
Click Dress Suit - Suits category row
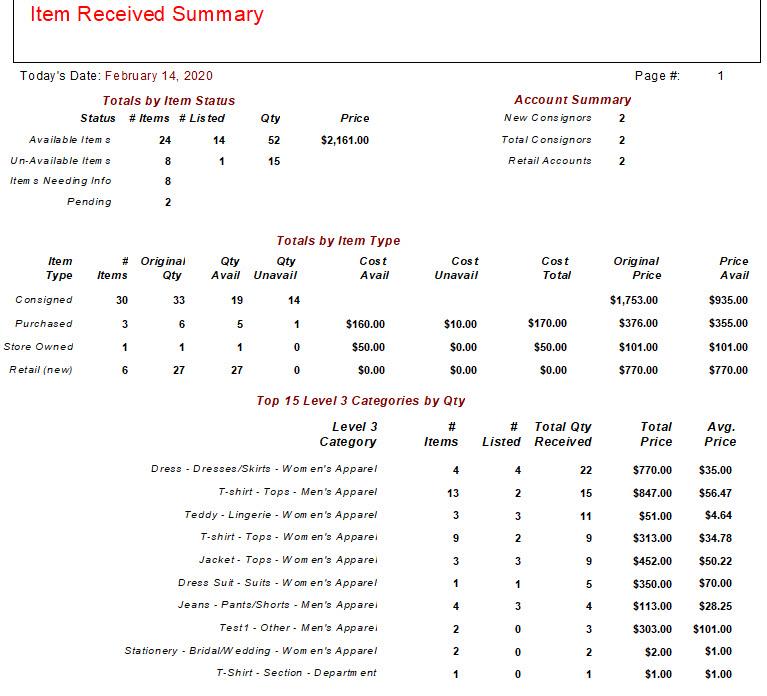[x=455, y=584]
